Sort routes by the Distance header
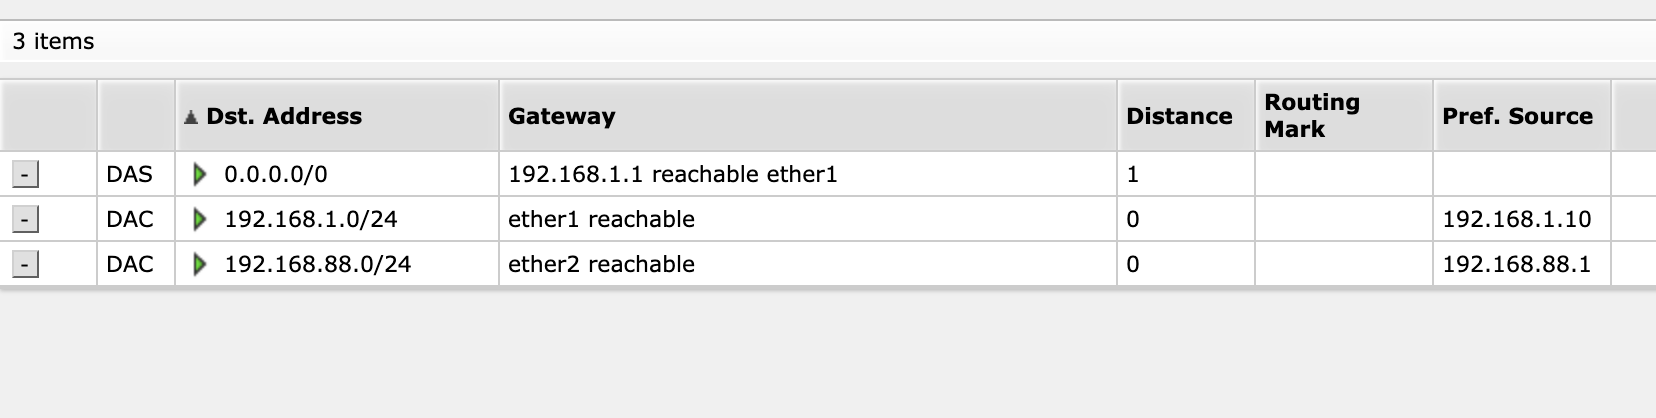 click(1178, 117)
